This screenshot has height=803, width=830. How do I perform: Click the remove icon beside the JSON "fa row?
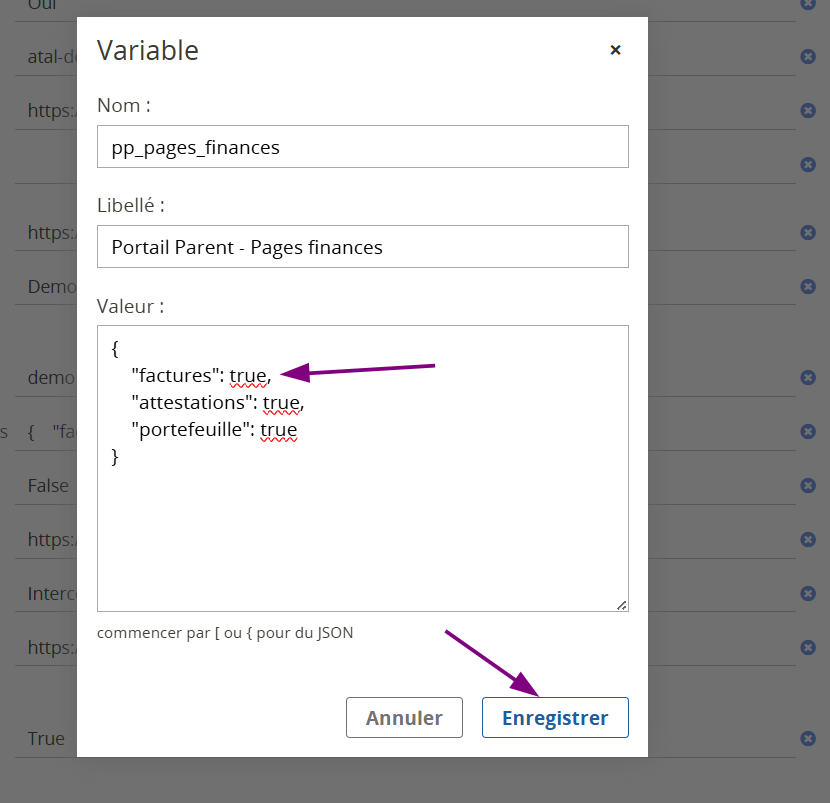[x=808, y=431]
